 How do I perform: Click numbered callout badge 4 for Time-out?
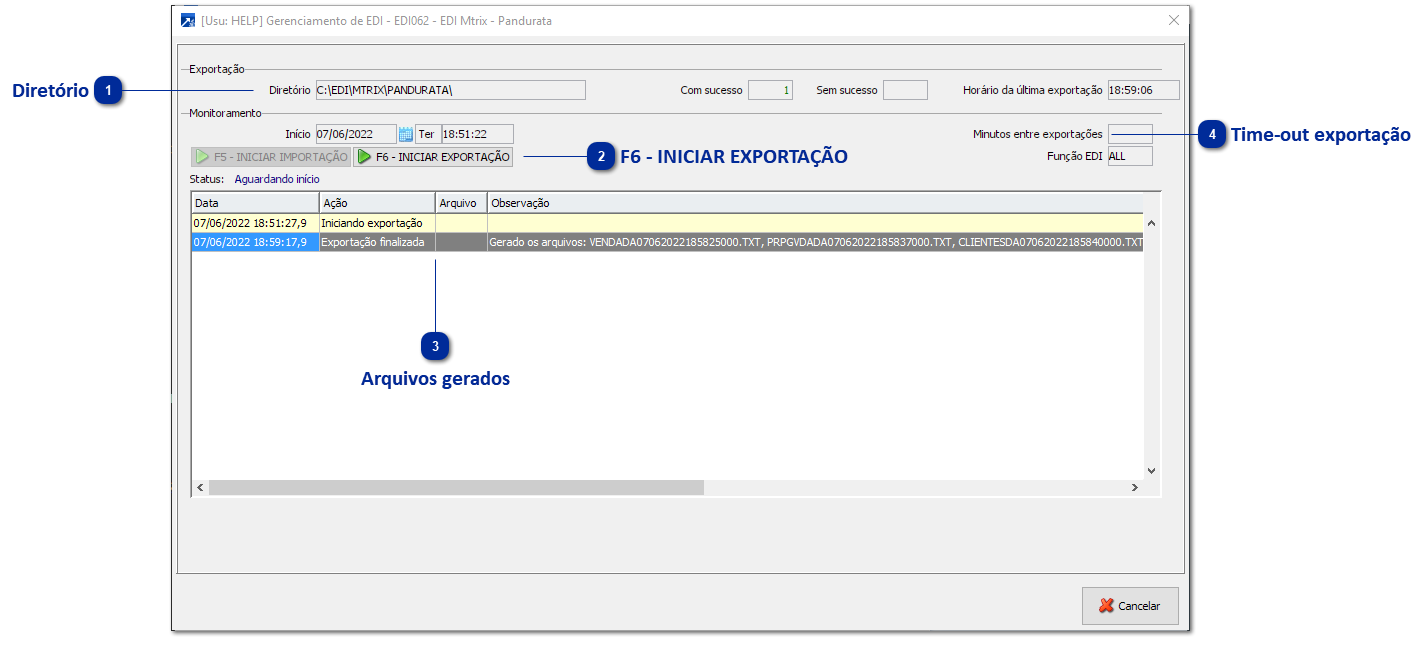coord(1212,134)
